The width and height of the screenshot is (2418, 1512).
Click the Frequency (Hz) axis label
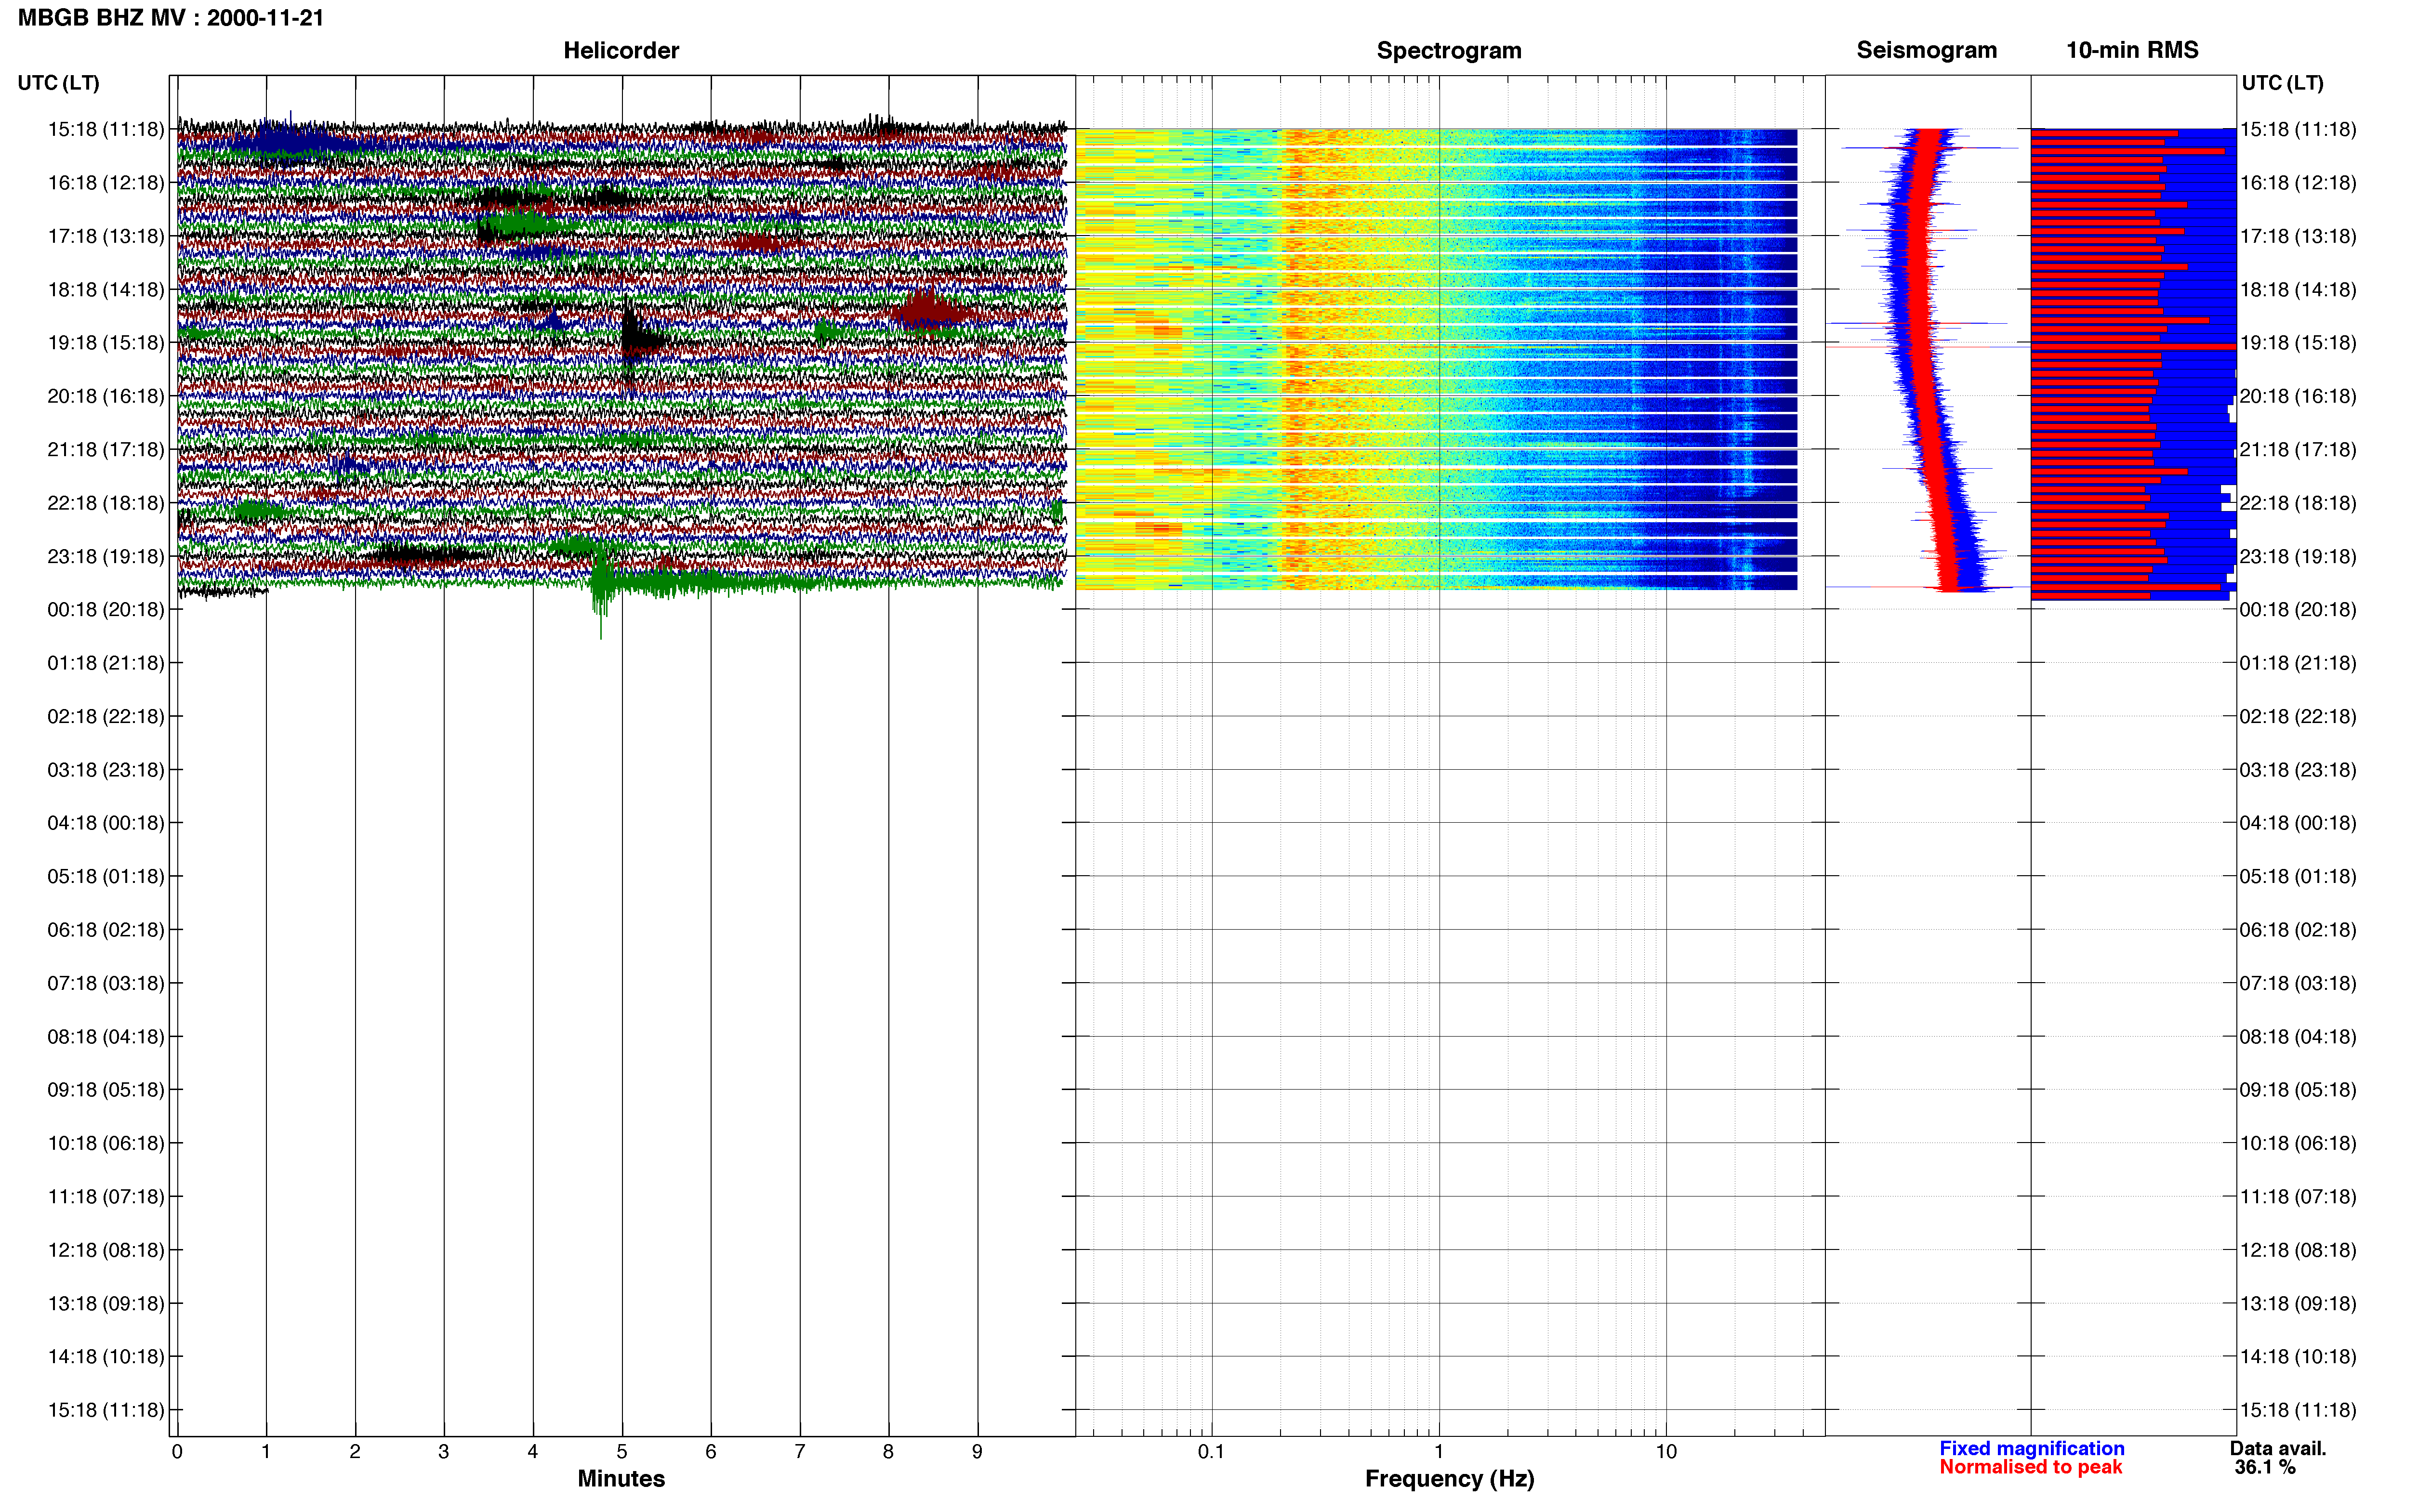[x=1449, y=1479]
